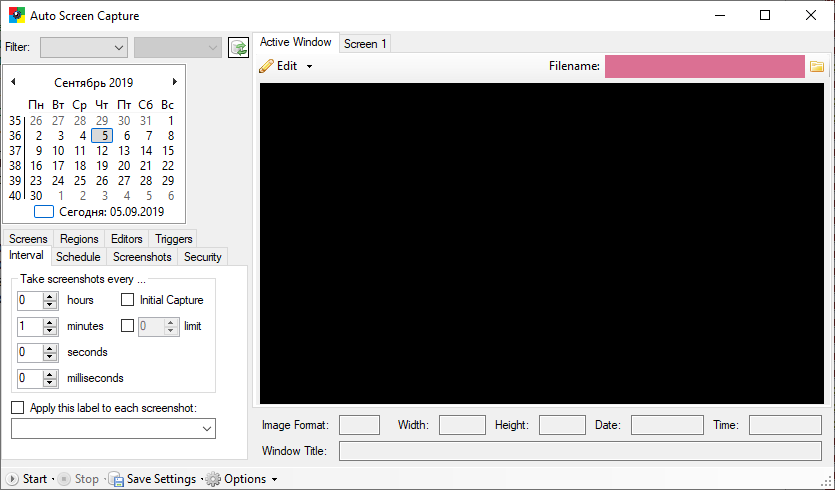This screenshot has width=835, height=490.
Task: Select highlighted calendar day 5
Action: point(102,136)
